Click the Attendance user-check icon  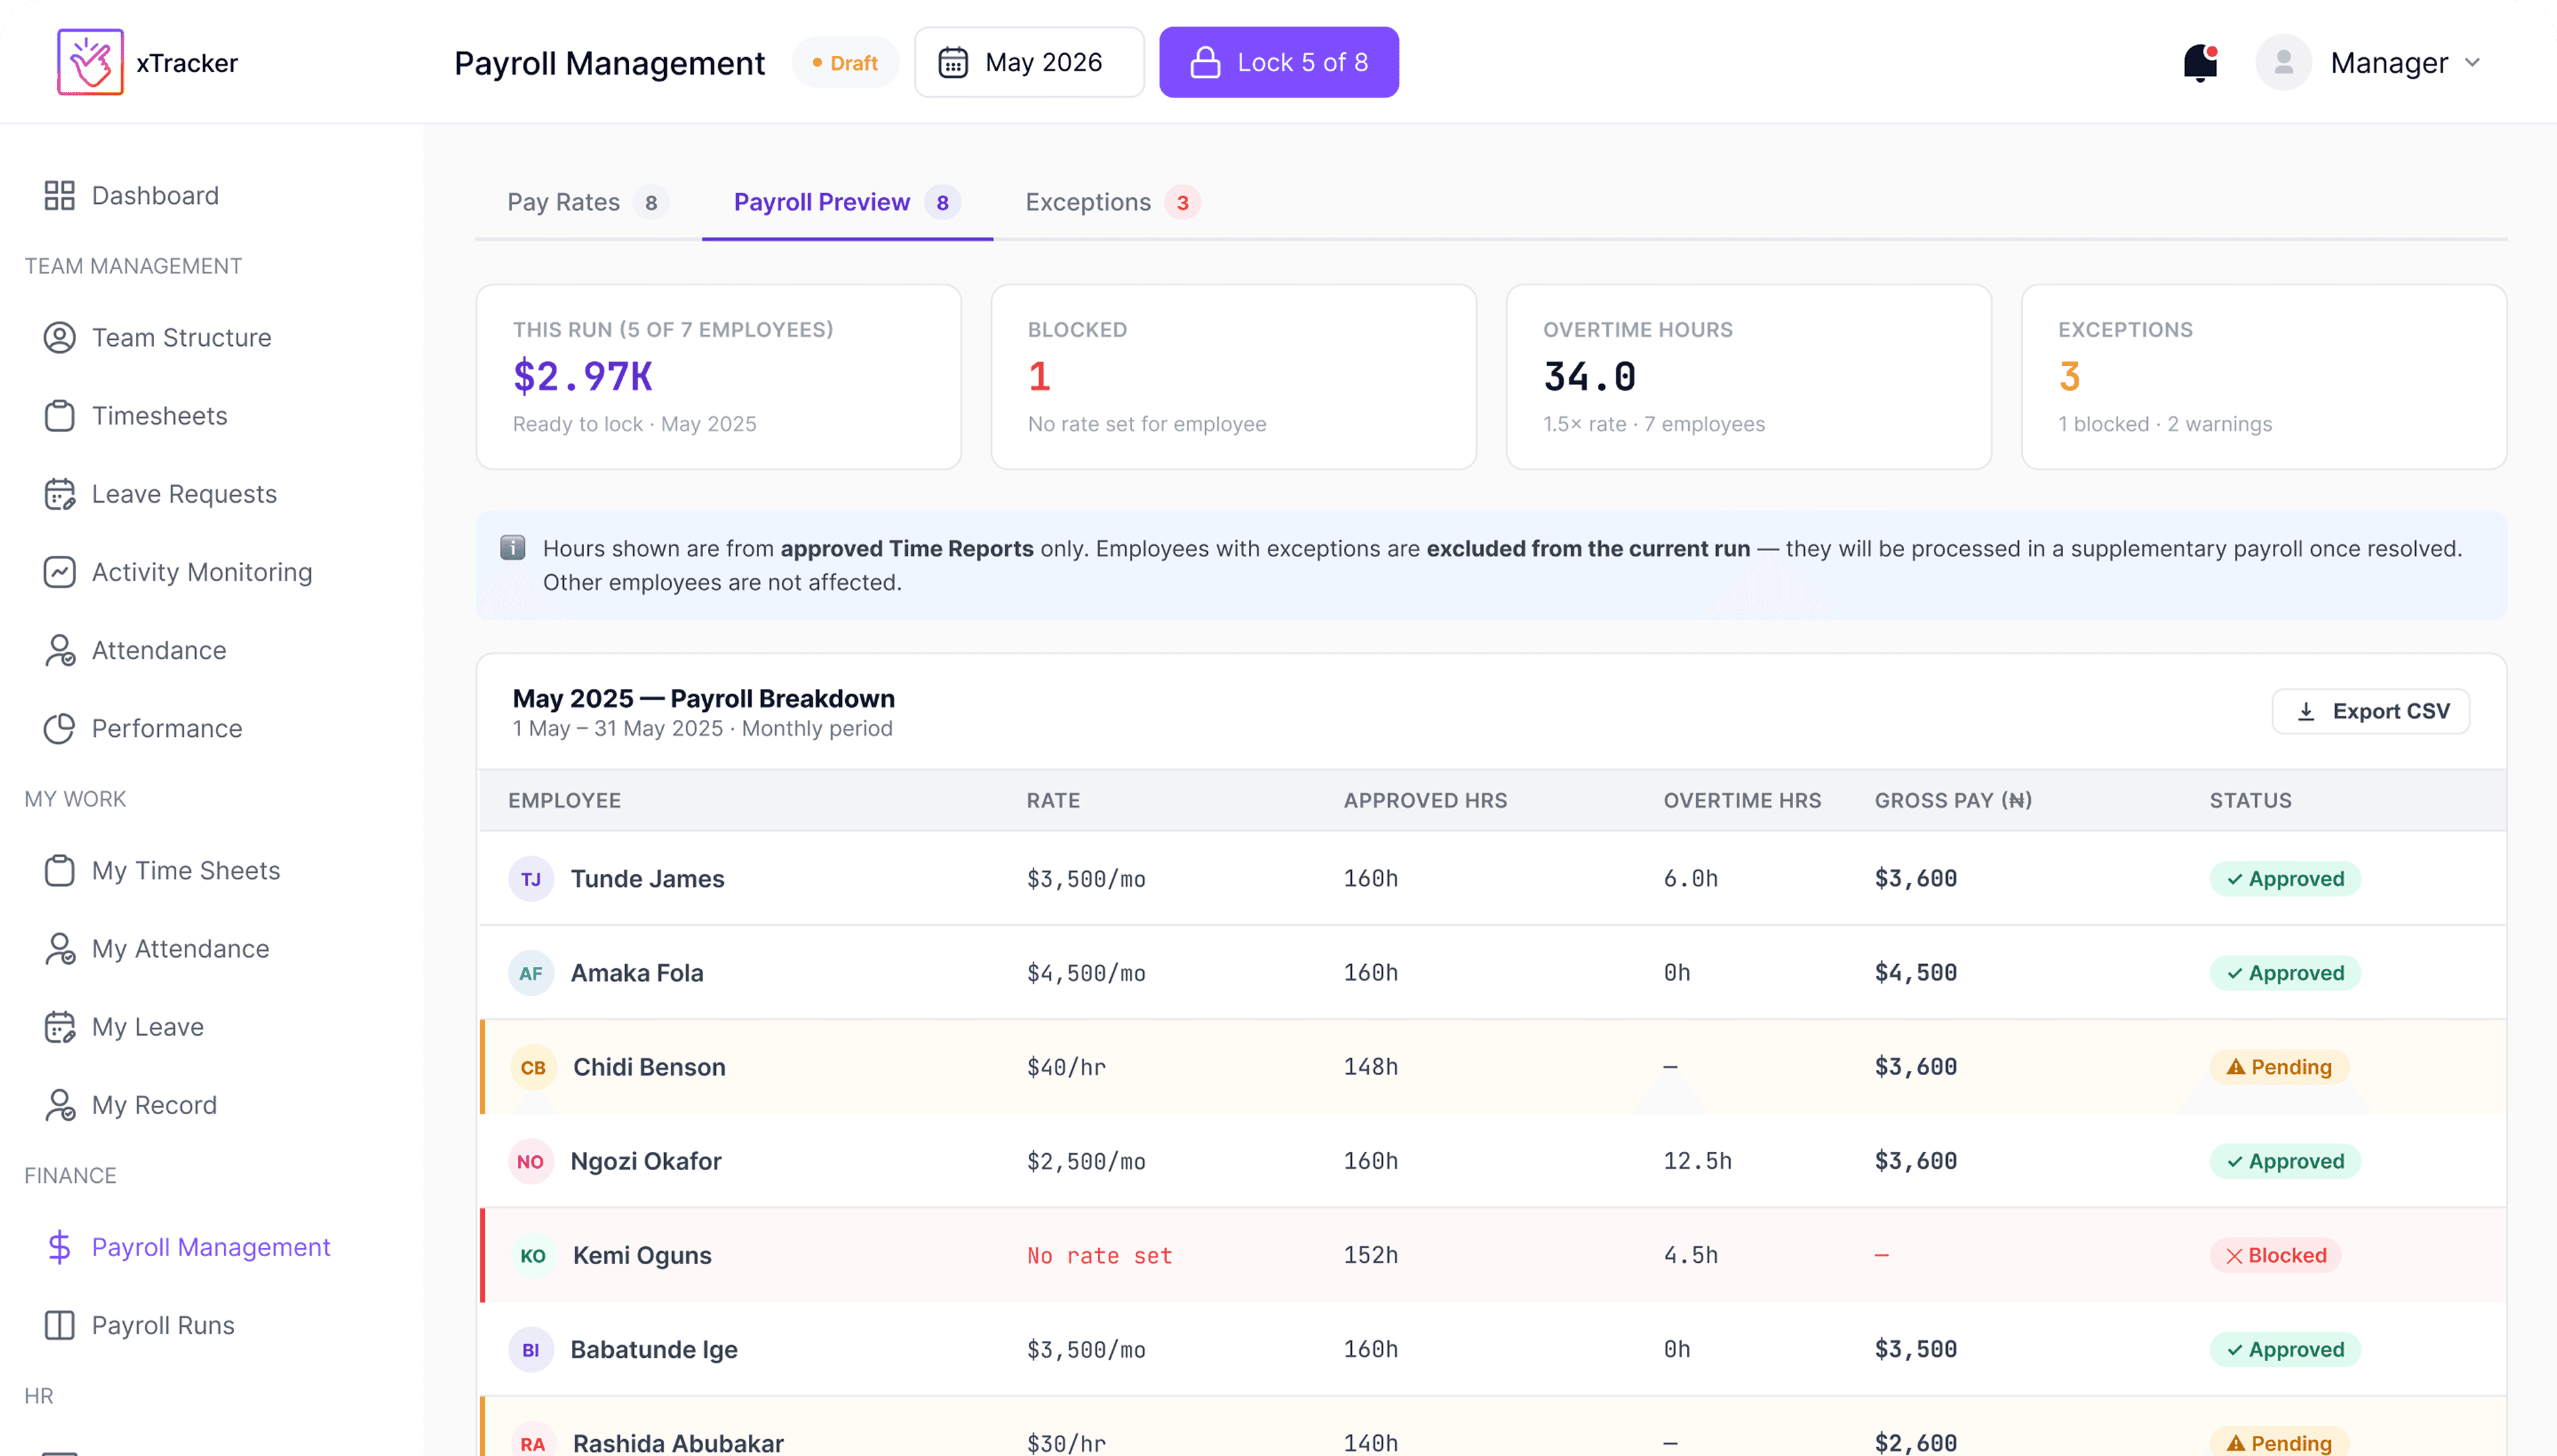point(59,650)
